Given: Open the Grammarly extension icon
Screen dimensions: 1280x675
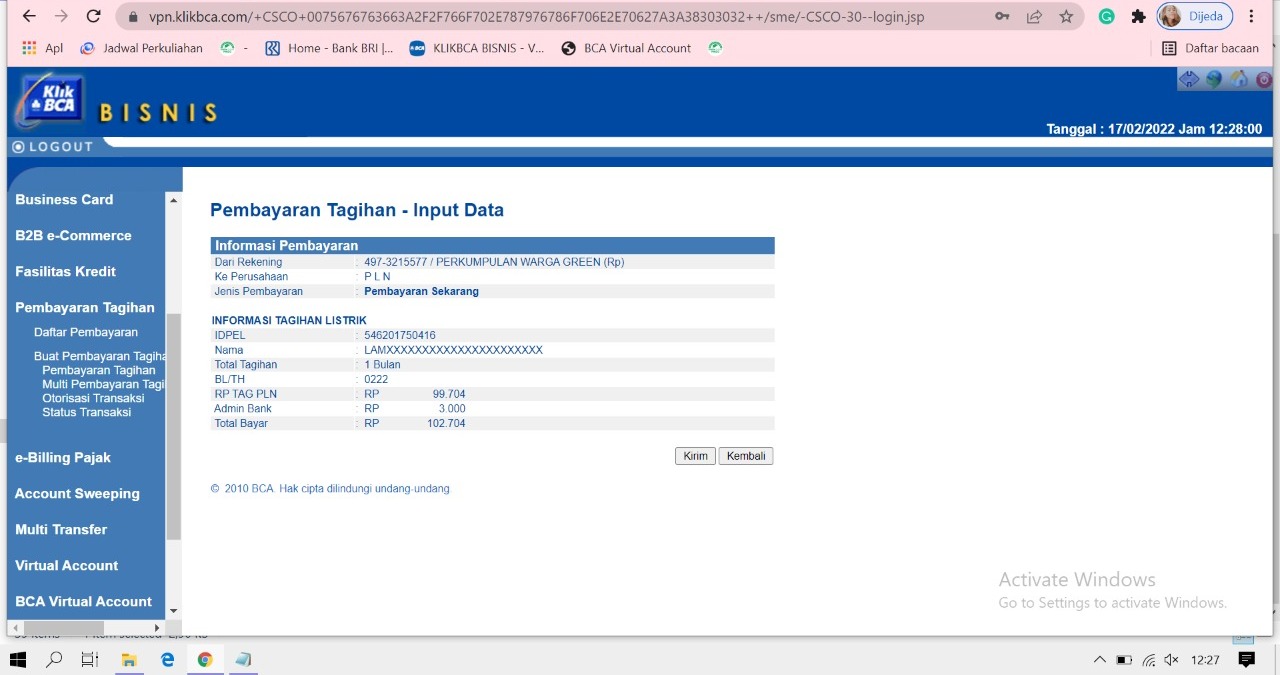Looking at the screenshot, I should pos(1107,17).
